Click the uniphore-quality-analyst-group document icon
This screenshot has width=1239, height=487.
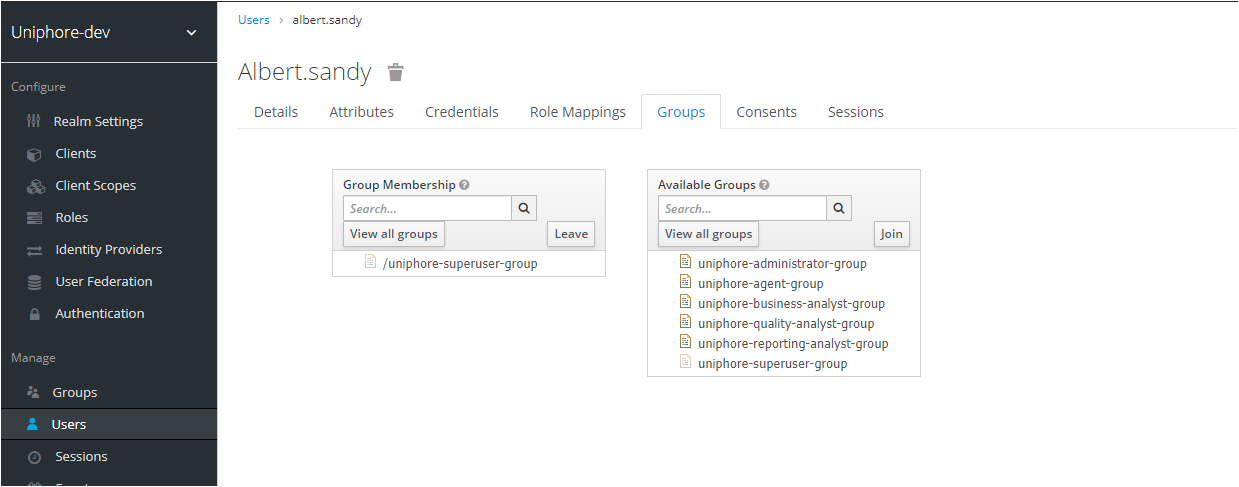click(x=685, y=322)
